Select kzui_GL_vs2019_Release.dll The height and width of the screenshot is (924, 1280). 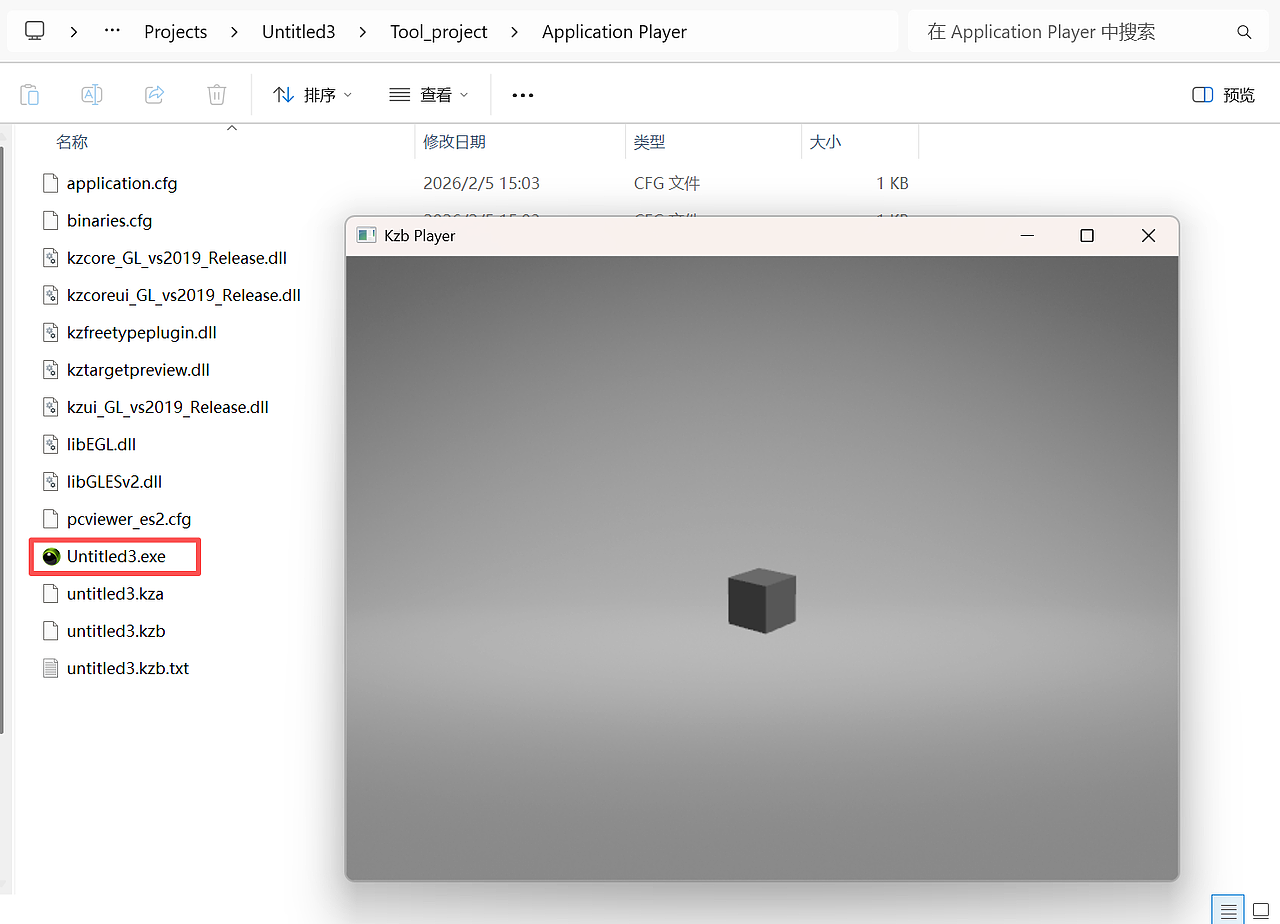click(168, 407)
